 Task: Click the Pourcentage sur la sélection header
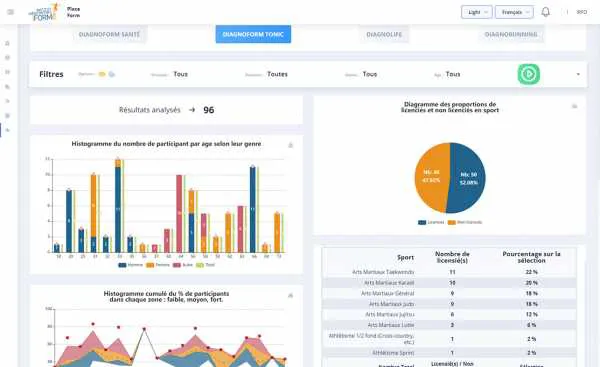click(x=531, y=257)
